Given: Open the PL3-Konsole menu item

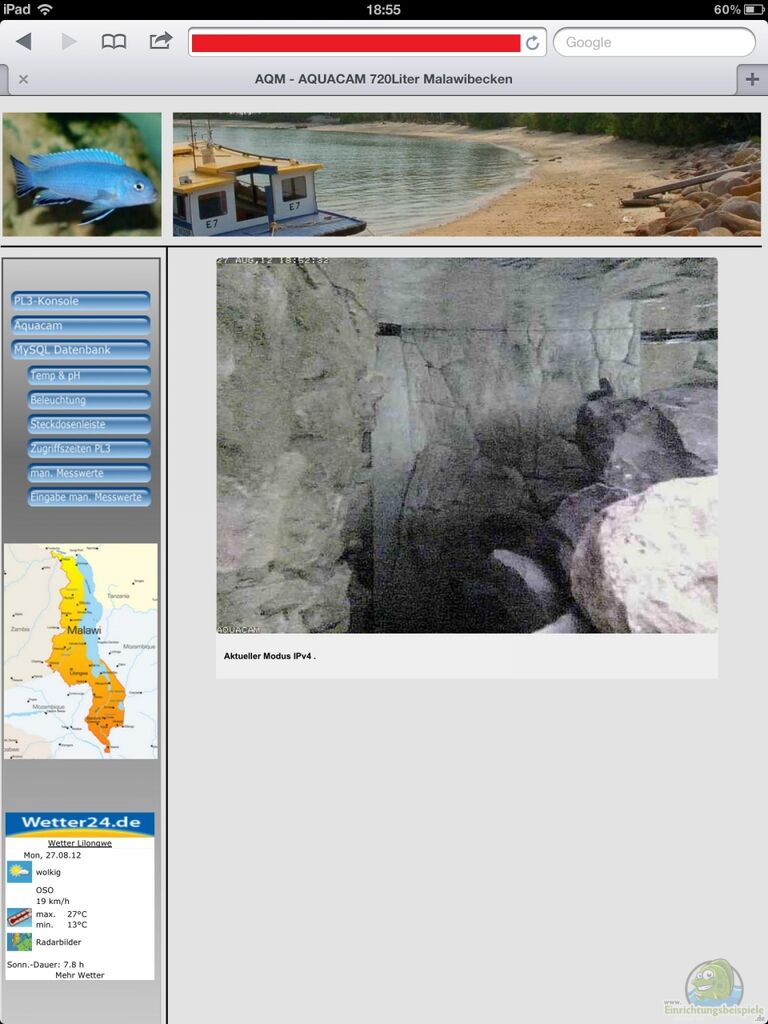Looking at the screenshot, I should [80, 301].
